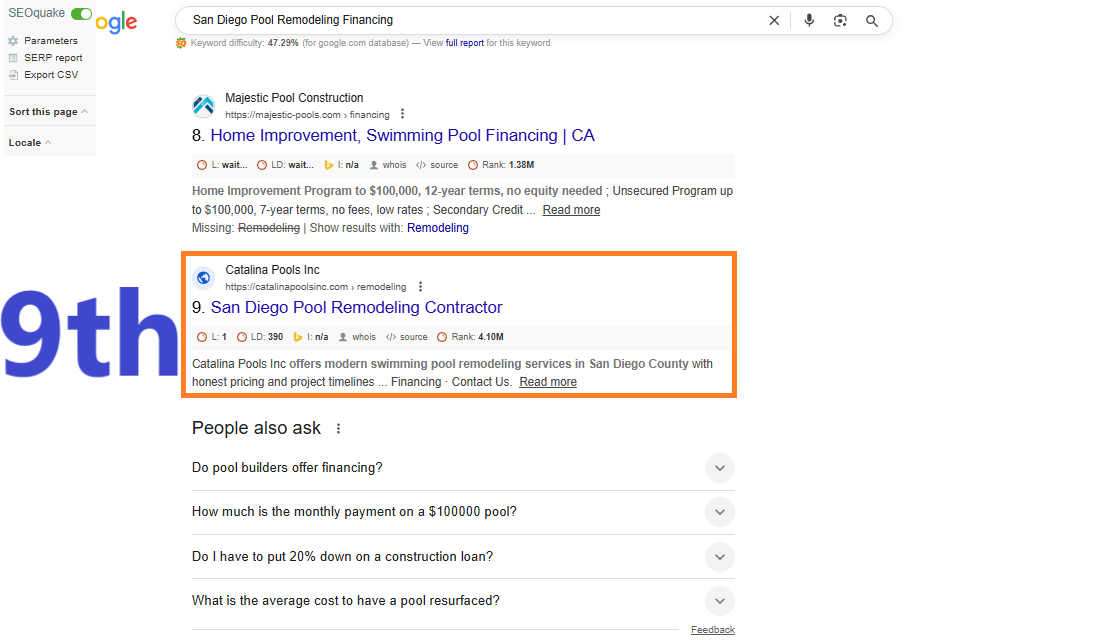
Task: Start voice search with microphone icon
Action: [809, 20]
